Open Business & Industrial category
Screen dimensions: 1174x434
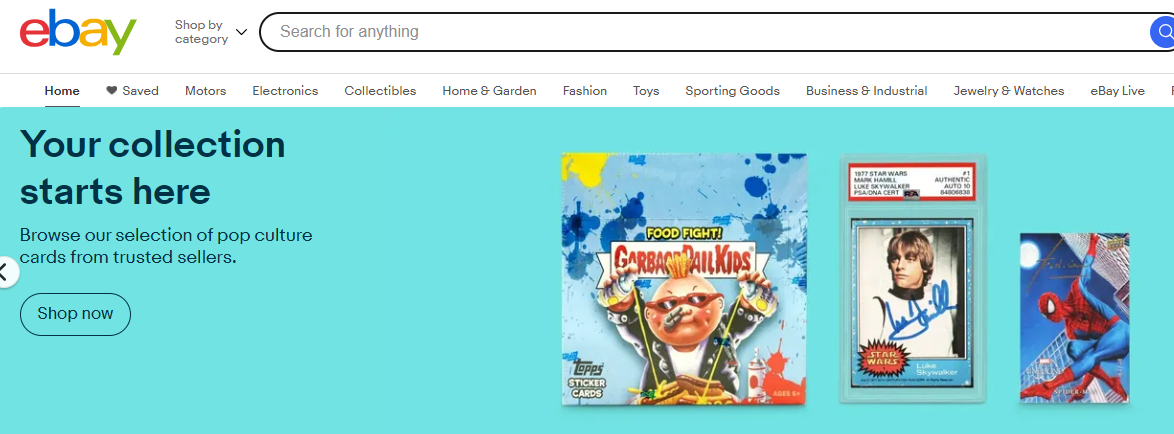866,91
